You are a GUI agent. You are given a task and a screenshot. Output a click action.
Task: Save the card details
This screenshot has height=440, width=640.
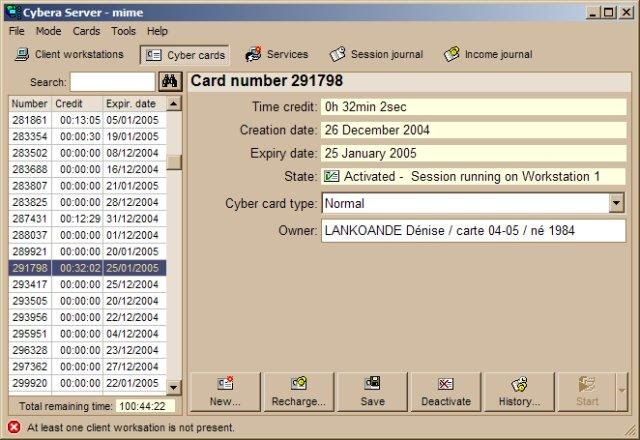point(372,391)
